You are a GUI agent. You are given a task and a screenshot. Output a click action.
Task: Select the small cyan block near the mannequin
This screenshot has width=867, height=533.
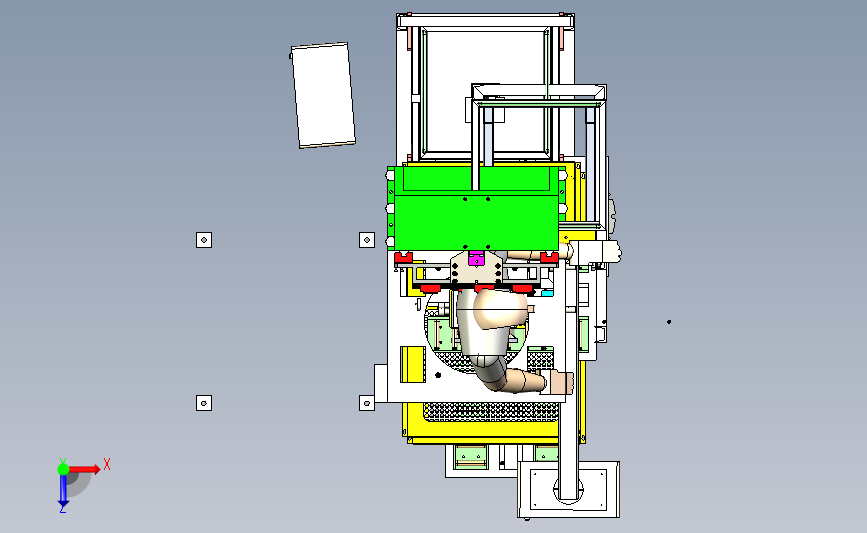547,293
